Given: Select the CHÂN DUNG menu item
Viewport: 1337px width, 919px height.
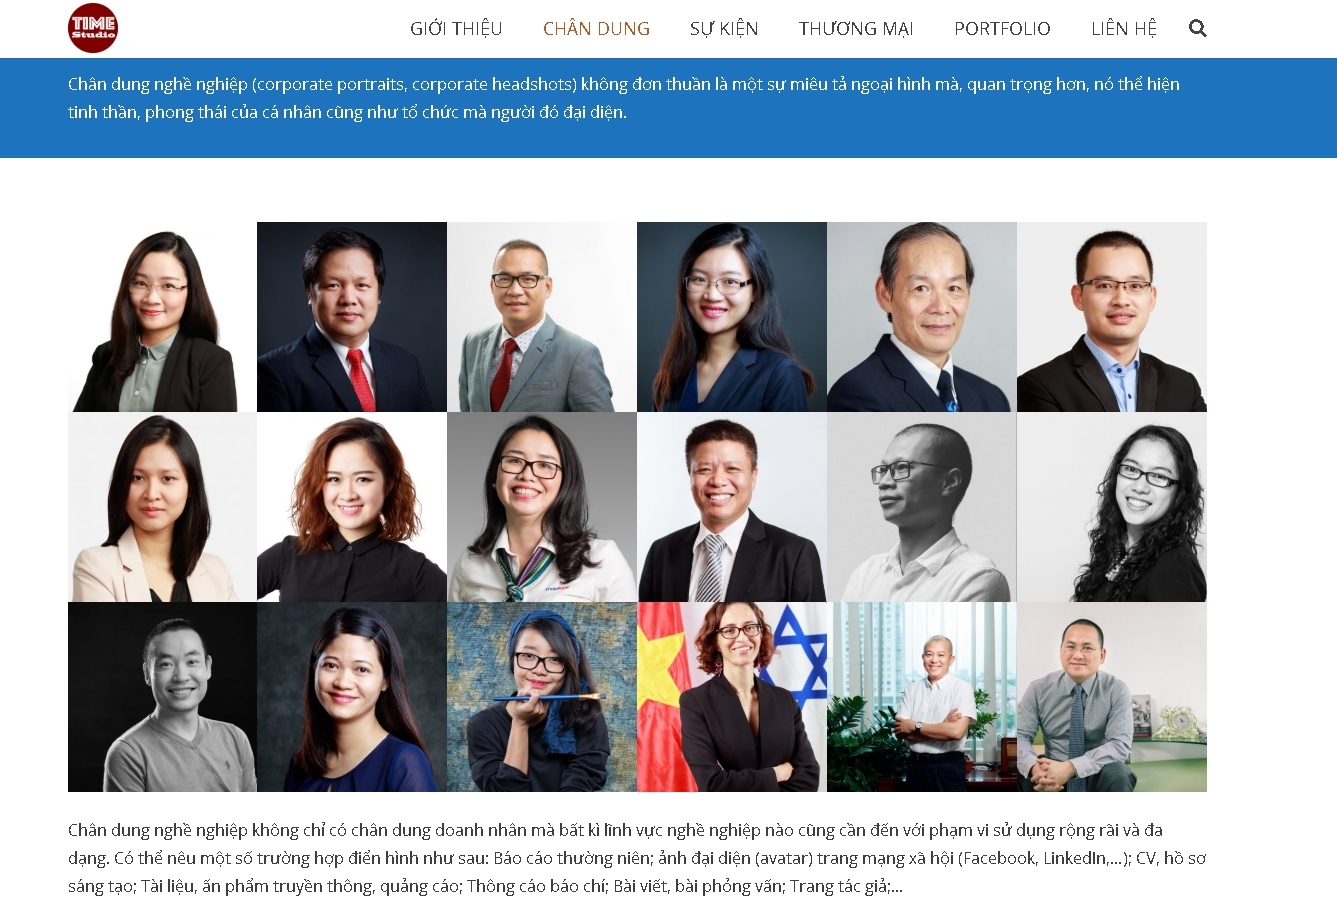Looking at the screenshot, I should 596,28.
